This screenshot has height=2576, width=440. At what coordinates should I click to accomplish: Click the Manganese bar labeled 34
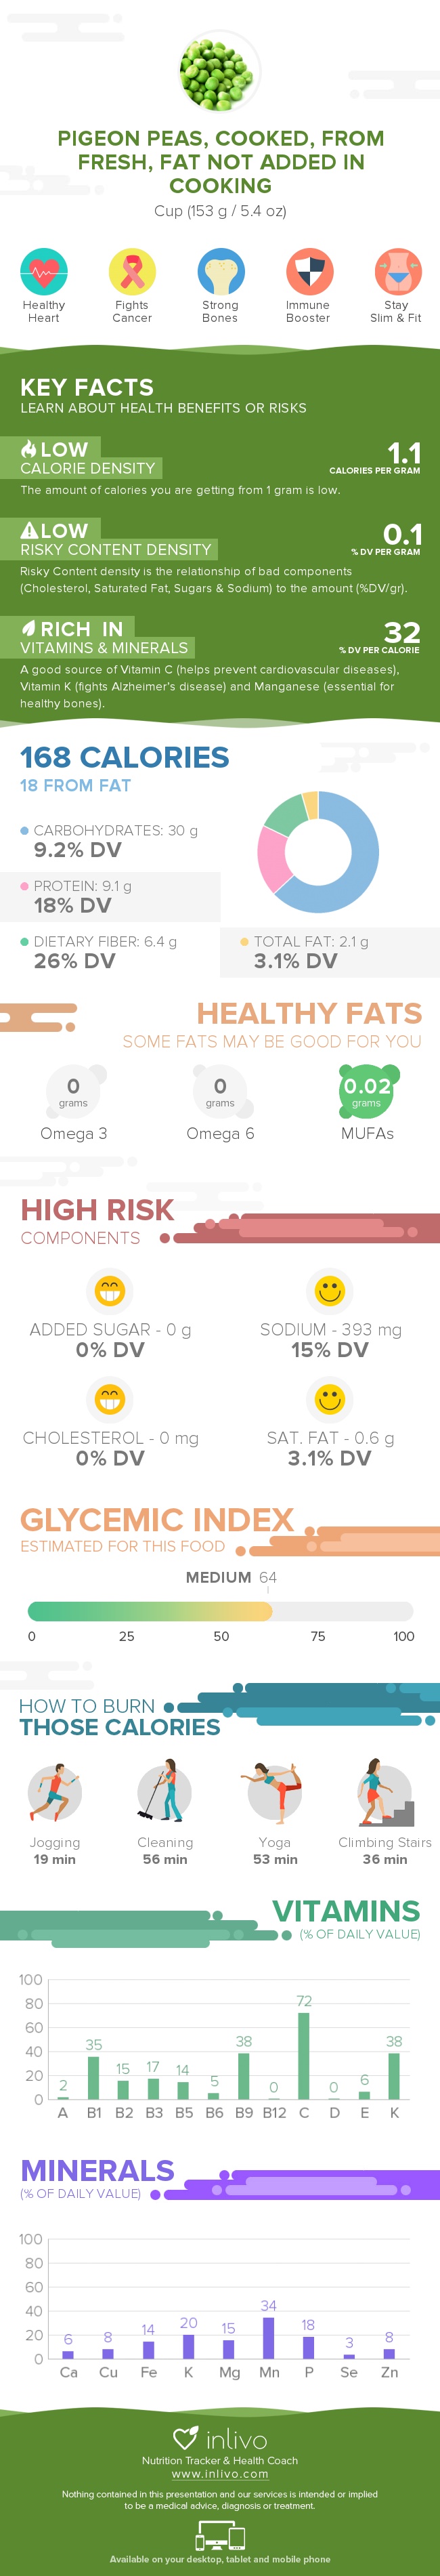(268, 2337)
